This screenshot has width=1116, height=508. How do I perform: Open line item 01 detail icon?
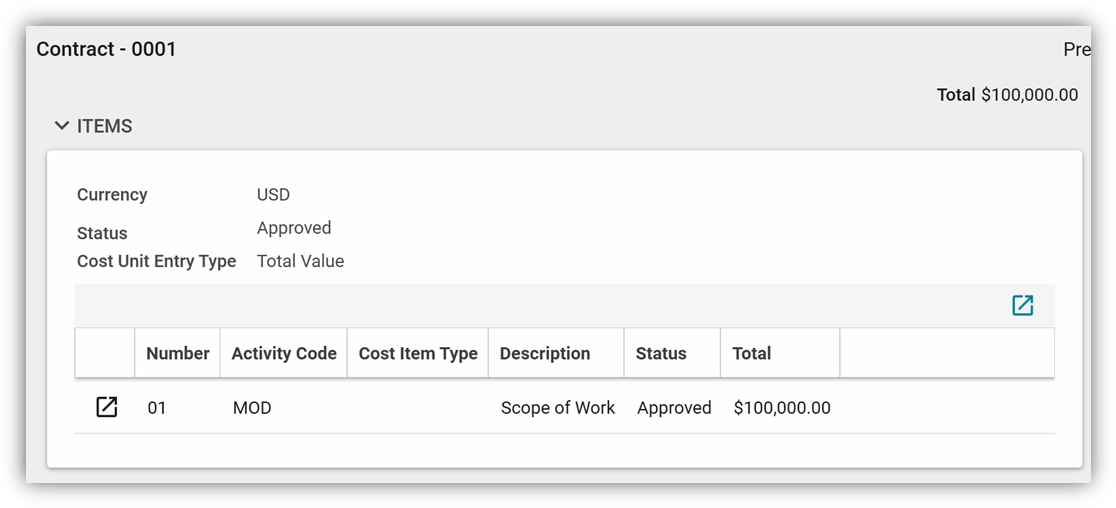tap(106, 407)
